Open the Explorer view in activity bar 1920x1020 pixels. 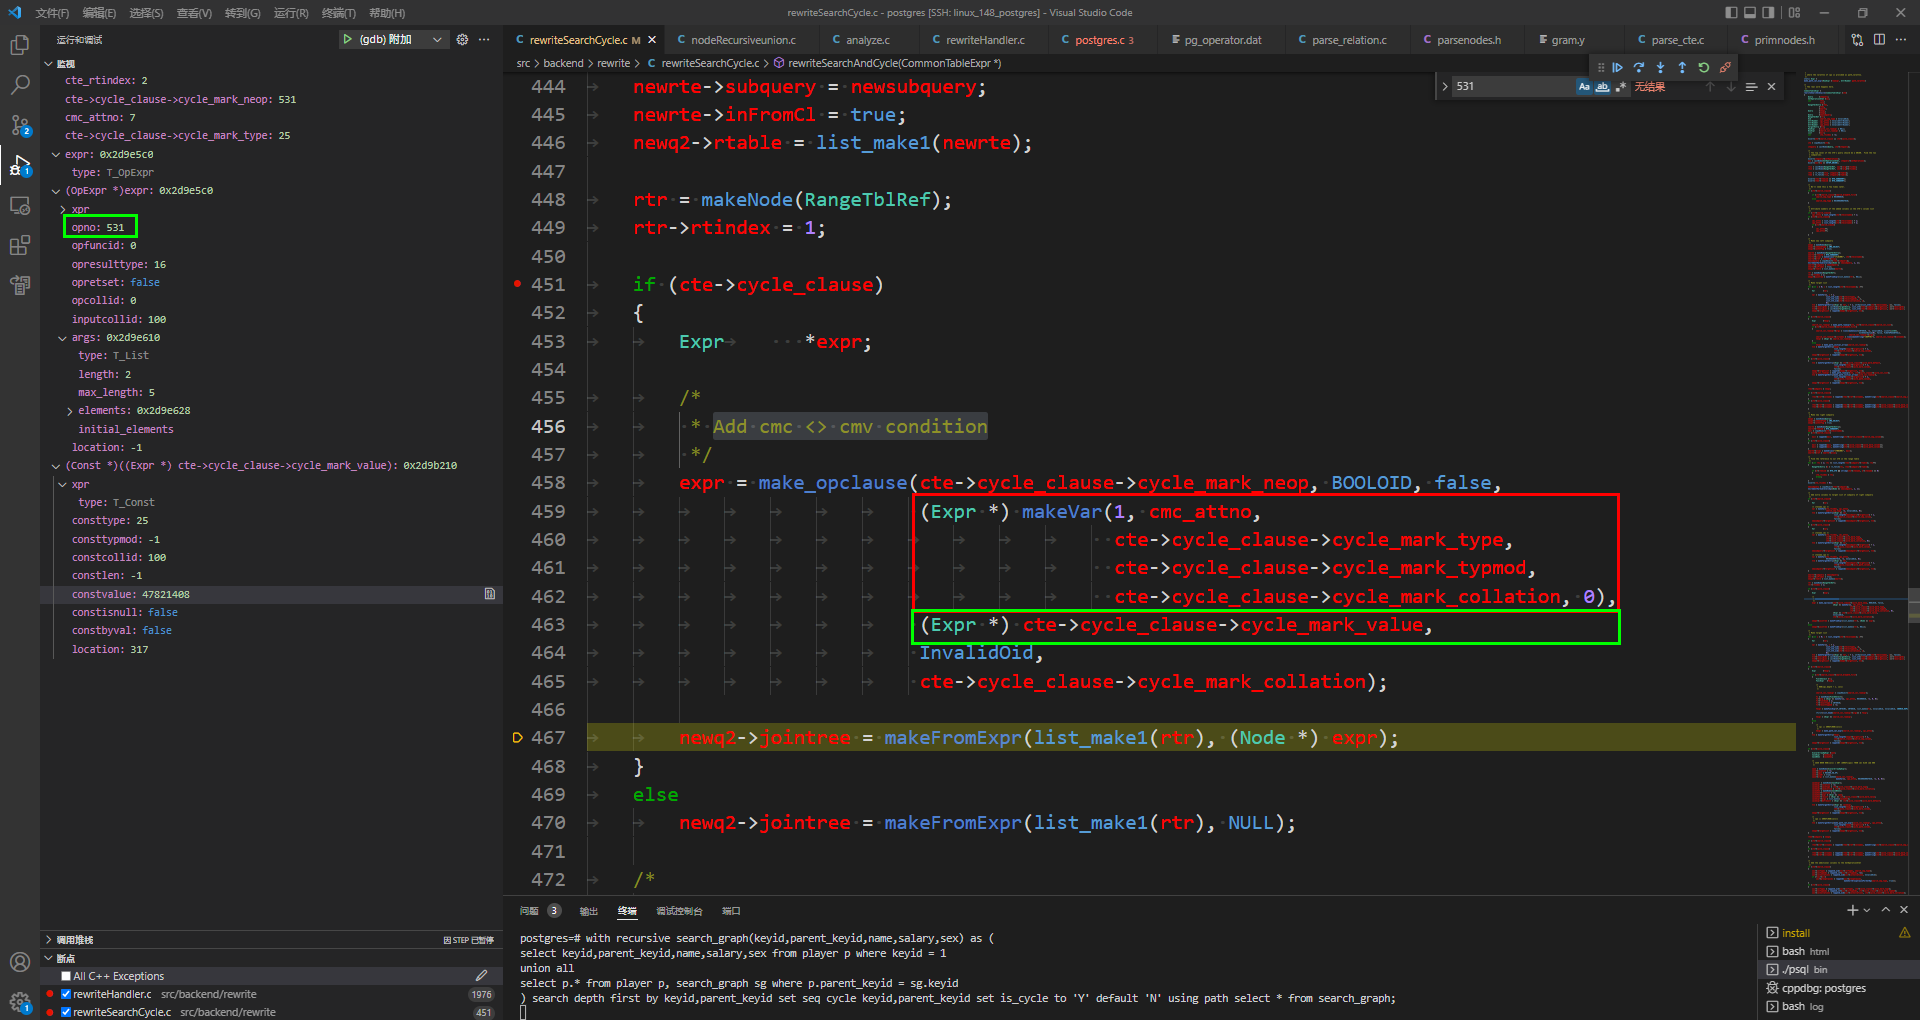[19, 45]
